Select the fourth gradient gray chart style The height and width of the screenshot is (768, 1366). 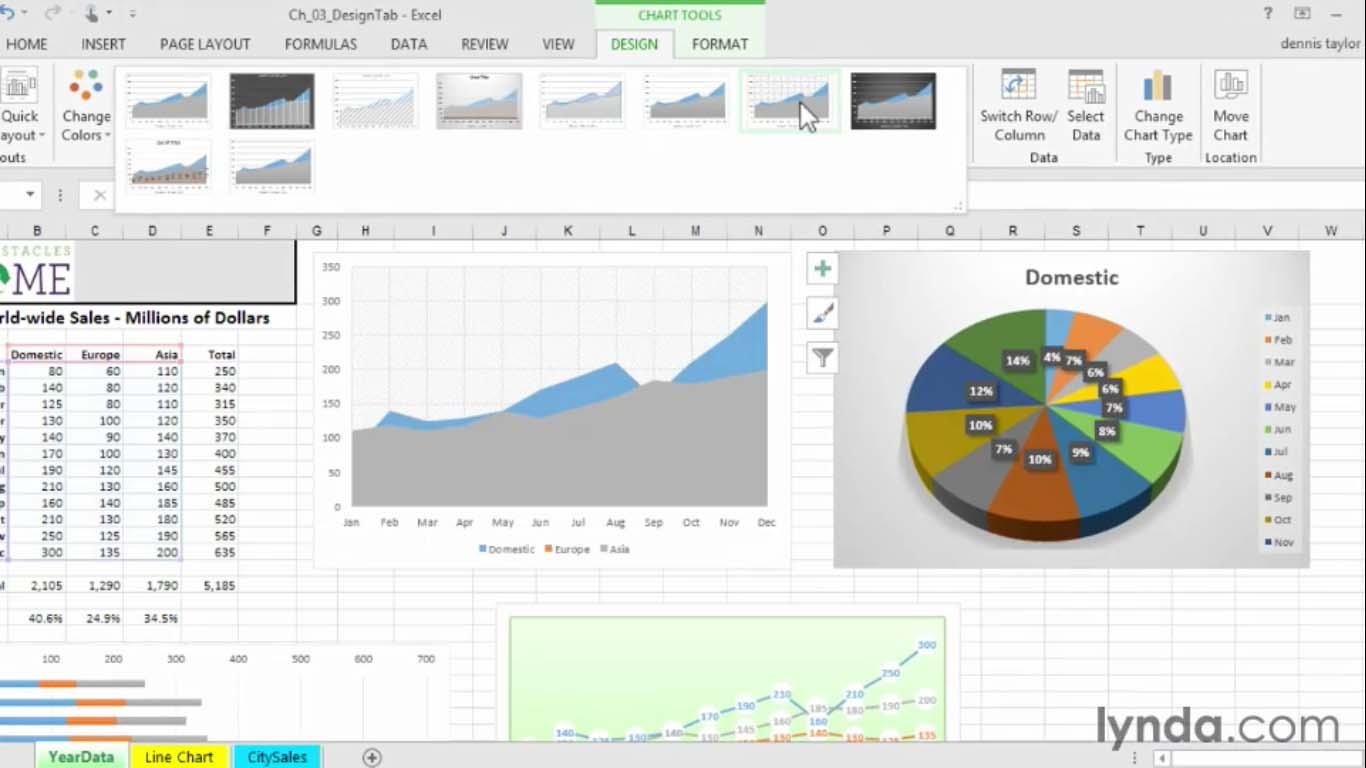pos(479,101)
